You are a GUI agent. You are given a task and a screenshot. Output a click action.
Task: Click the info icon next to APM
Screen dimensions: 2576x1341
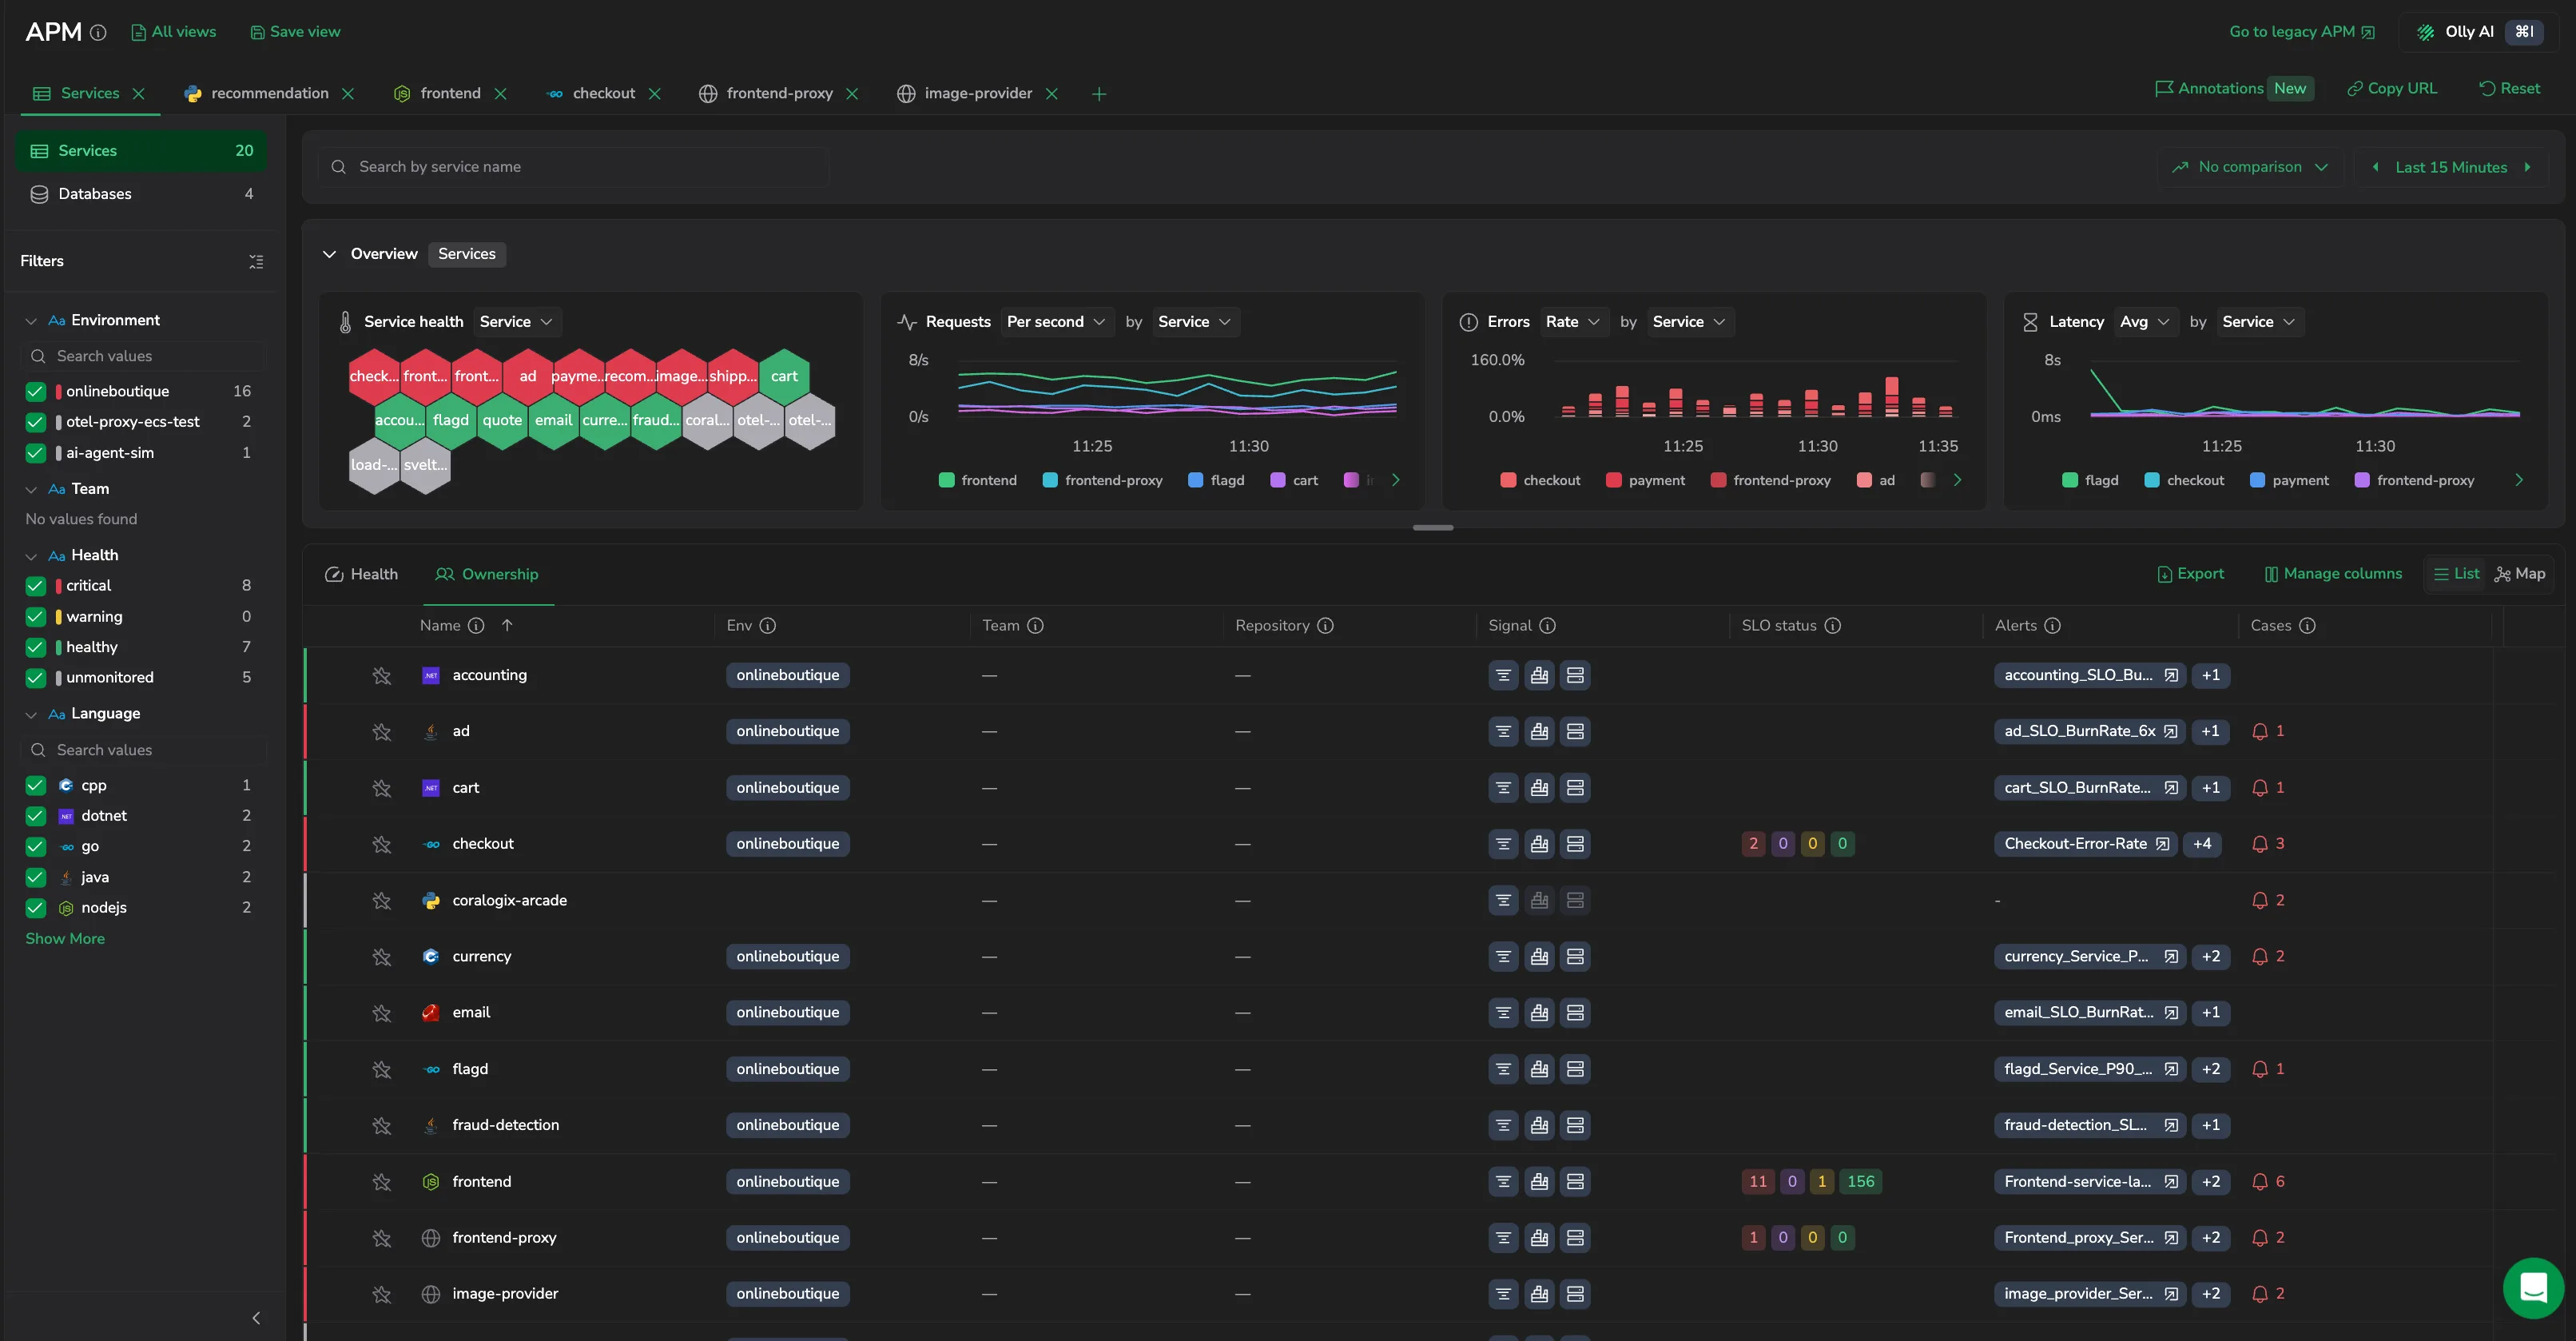tap(98, 32)
